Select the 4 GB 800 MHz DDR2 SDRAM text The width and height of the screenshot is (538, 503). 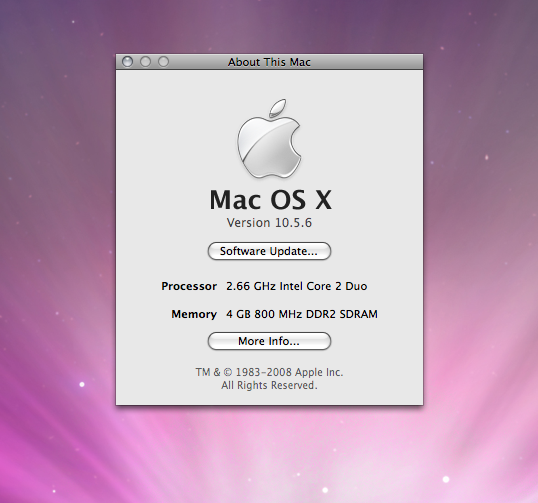point(302,314)
